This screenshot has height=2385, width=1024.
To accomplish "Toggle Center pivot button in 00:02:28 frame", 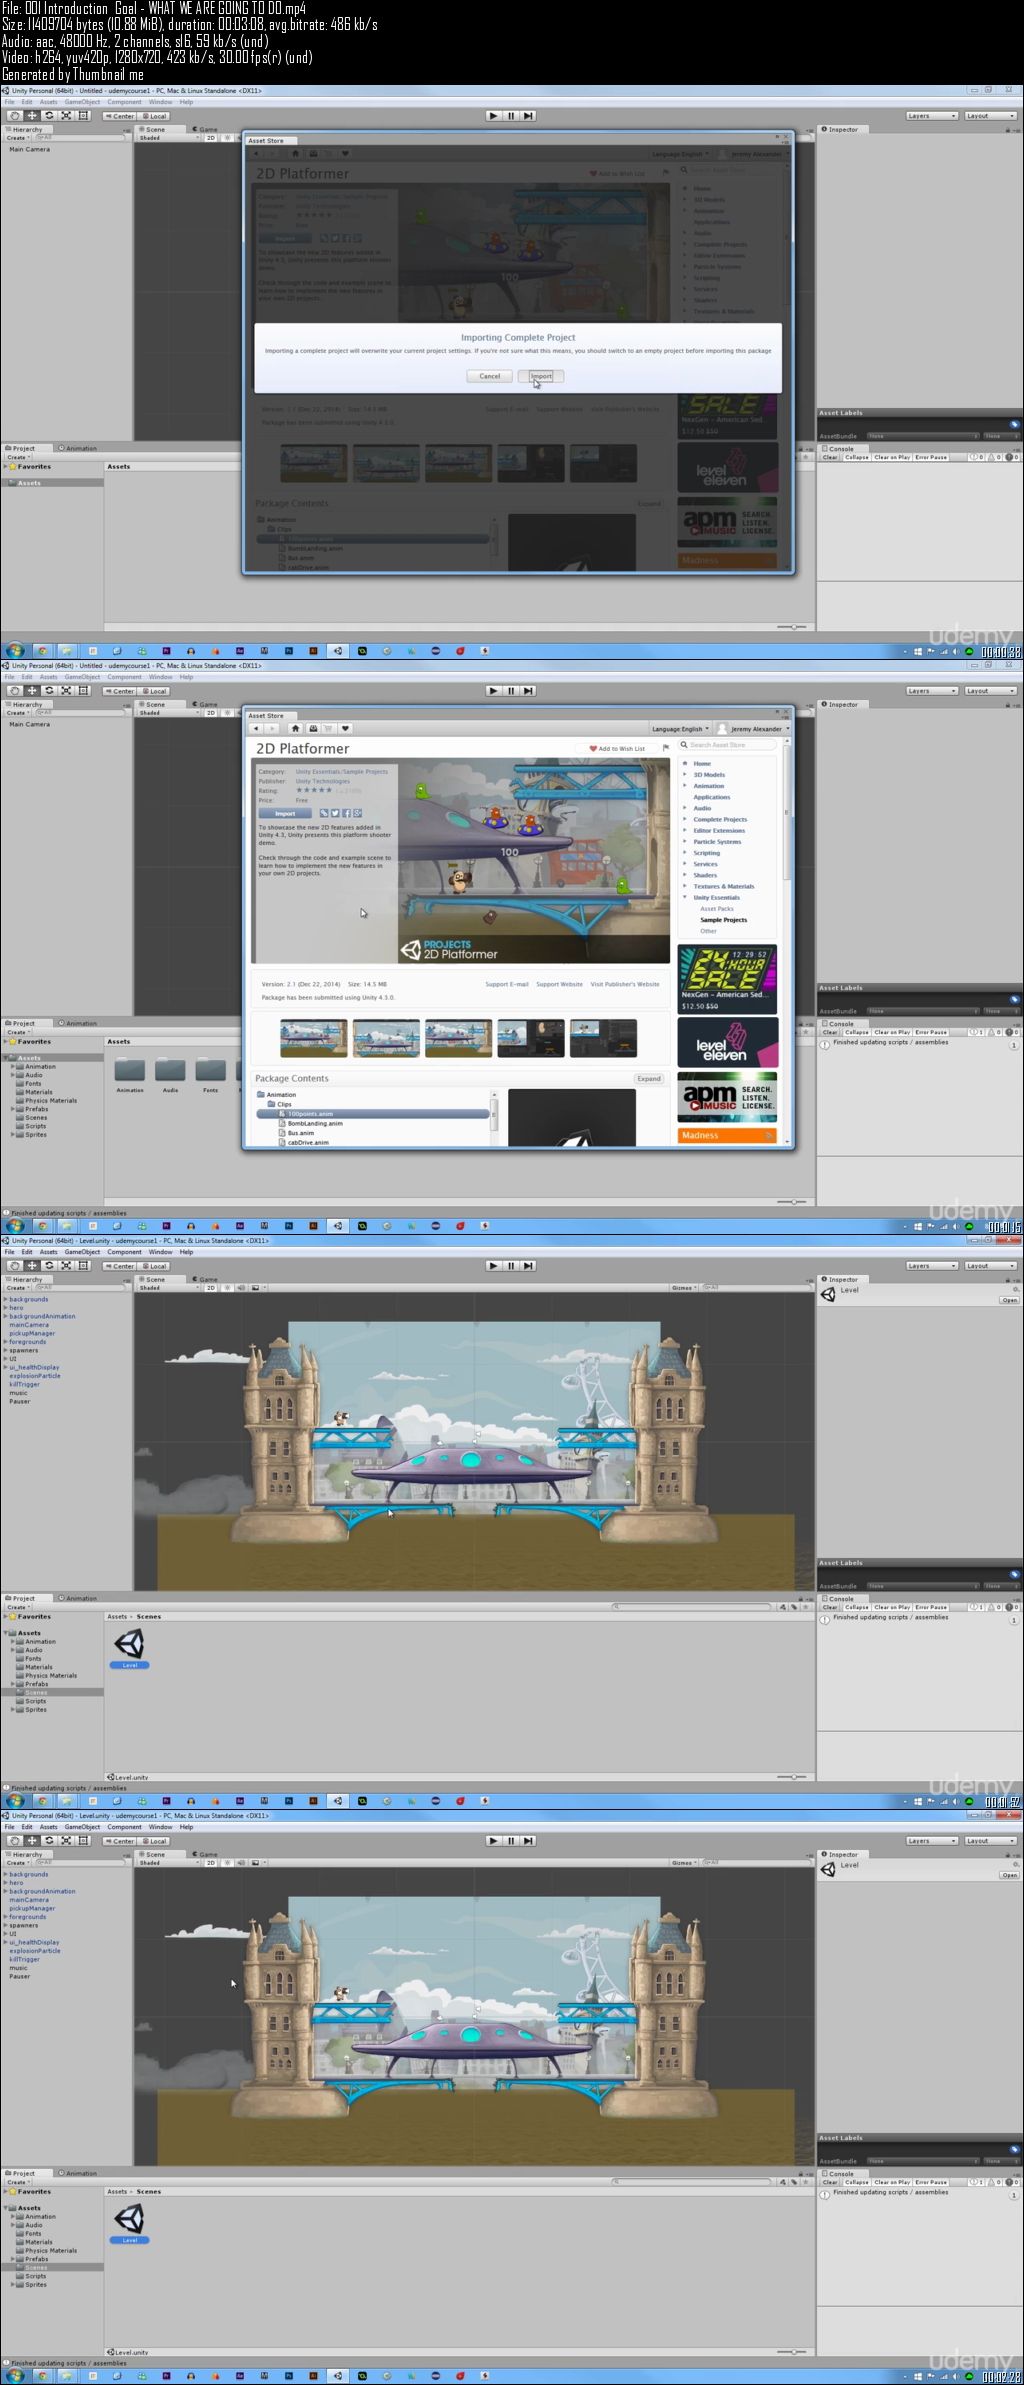I will [120, 1841].
